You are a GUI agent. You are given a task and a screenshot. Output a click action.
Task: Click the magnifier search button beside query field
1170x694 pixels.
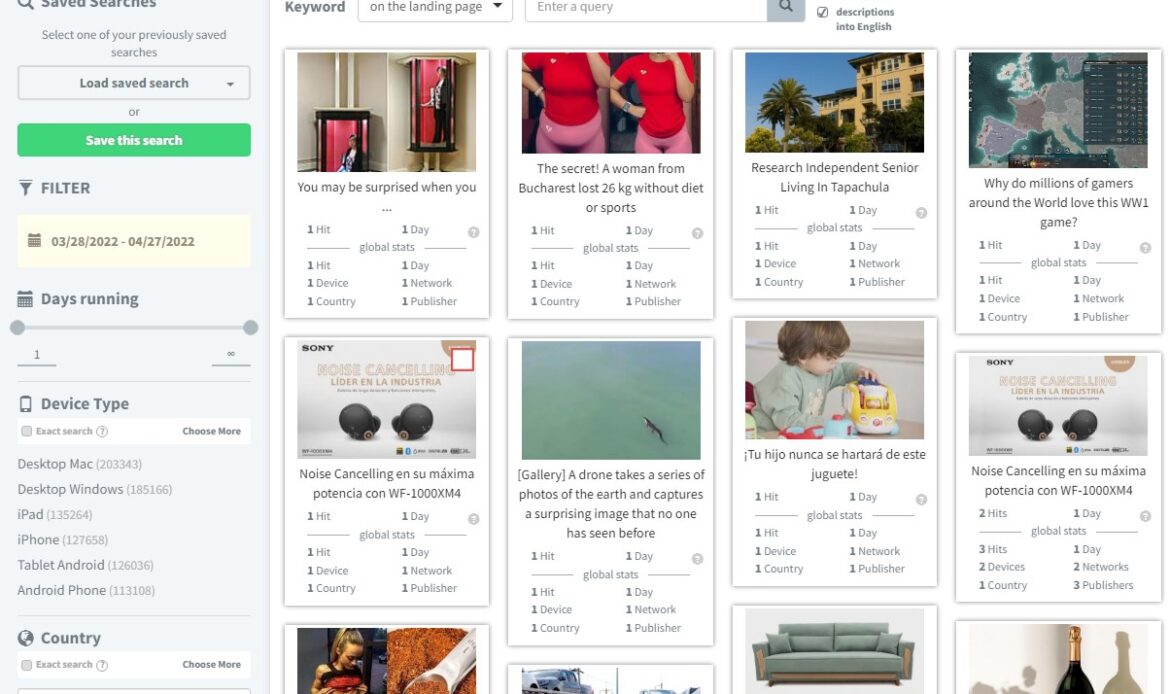point(786,7)
